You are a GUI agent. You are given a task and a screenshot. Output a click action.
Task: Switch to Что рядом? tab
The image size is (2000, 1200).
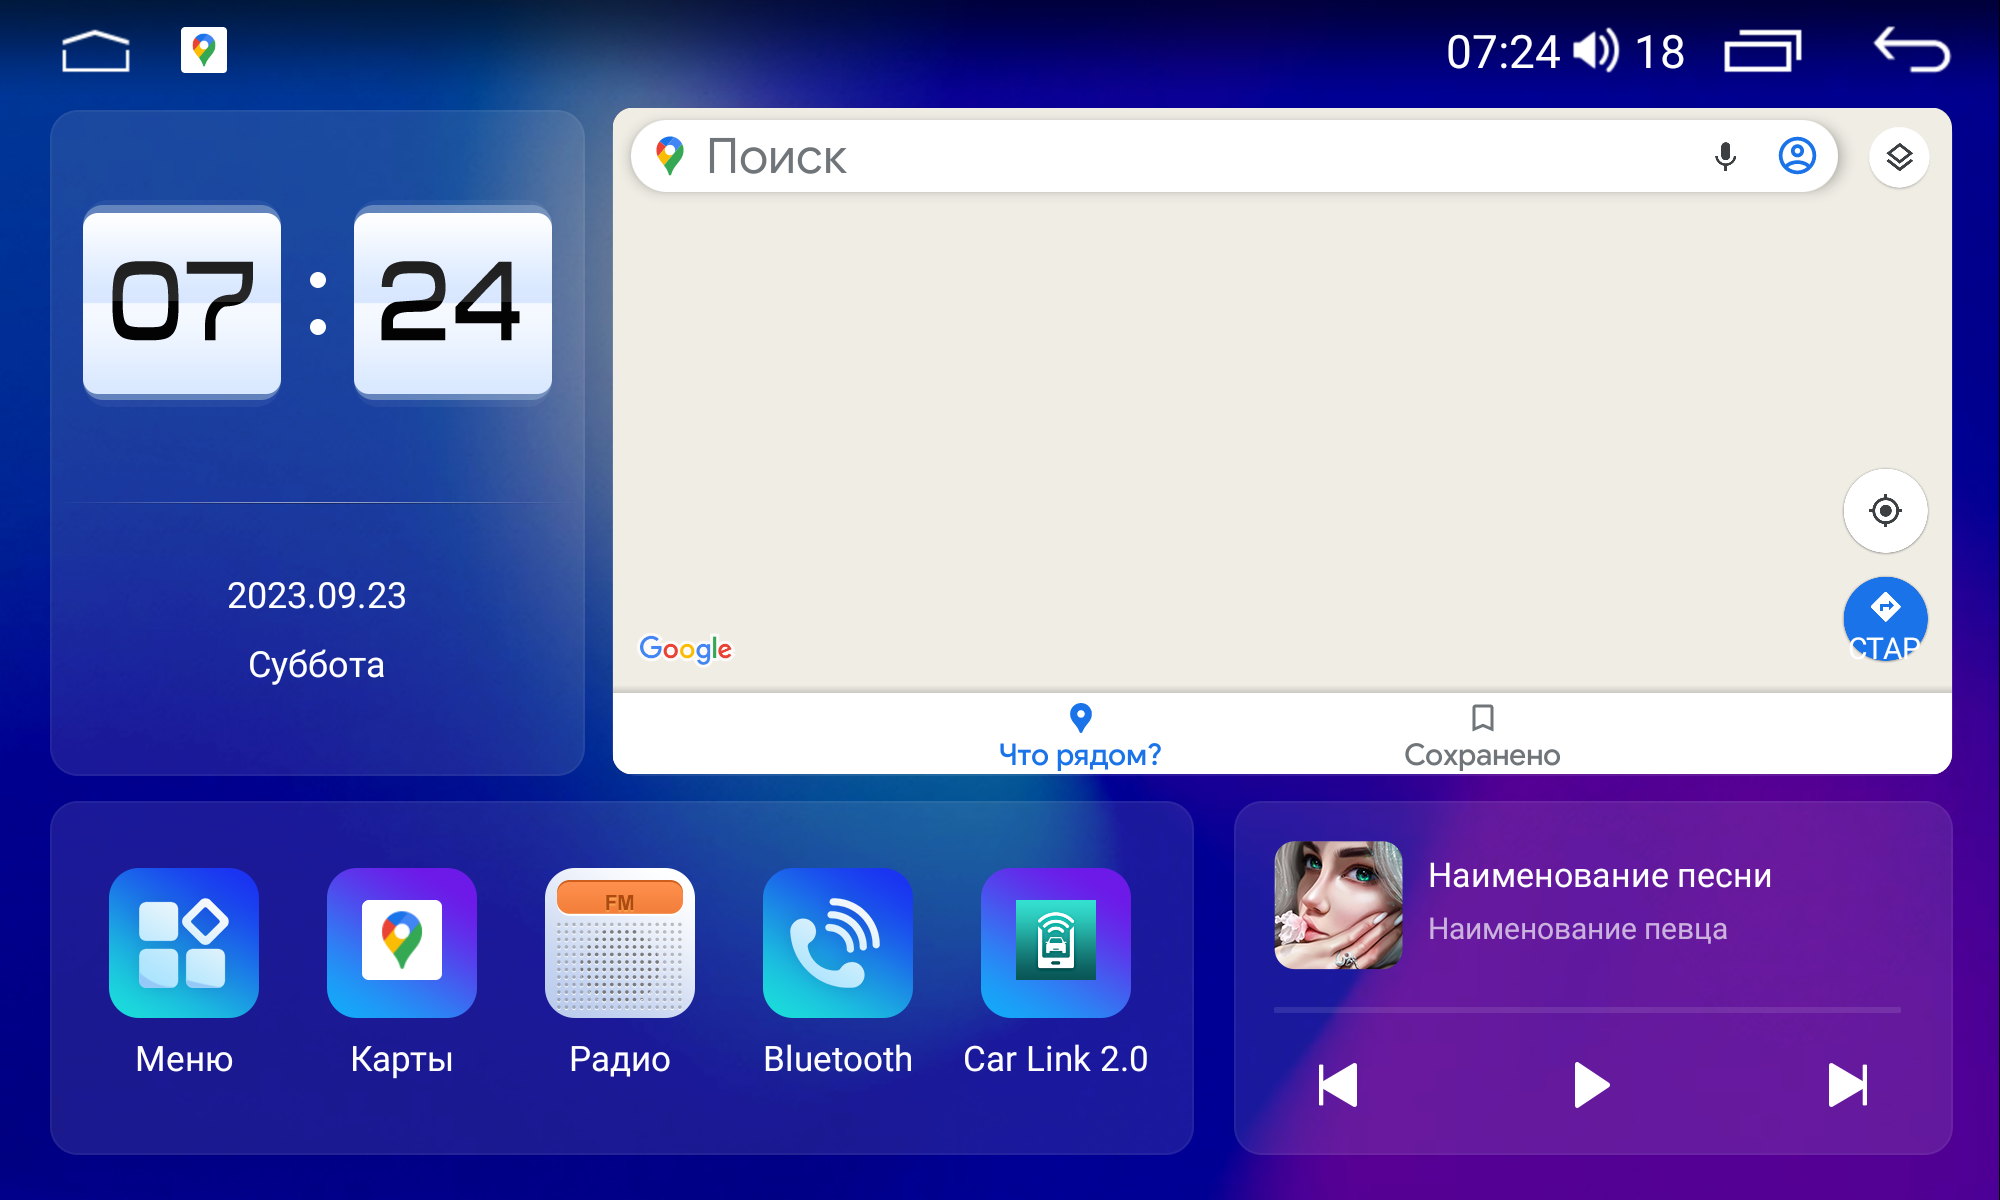(x=1080, y=735)
